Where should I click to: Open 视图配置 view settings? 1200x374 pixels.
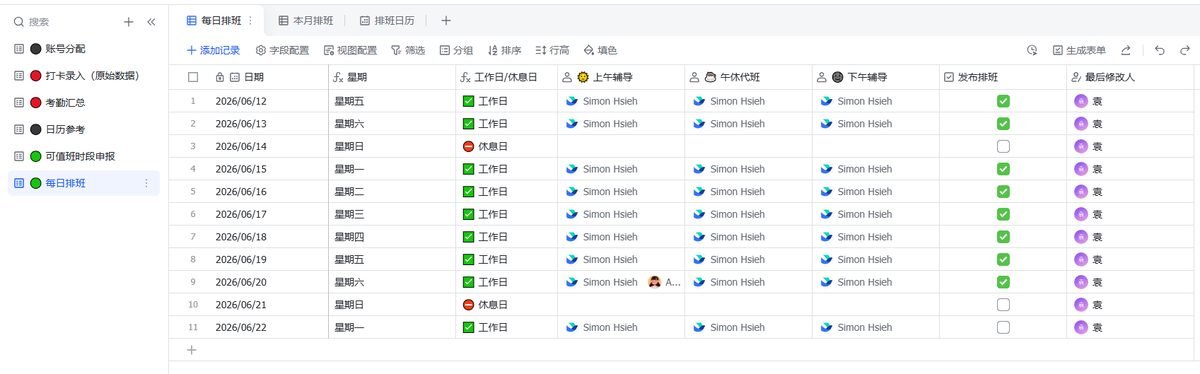coord(350,50)
